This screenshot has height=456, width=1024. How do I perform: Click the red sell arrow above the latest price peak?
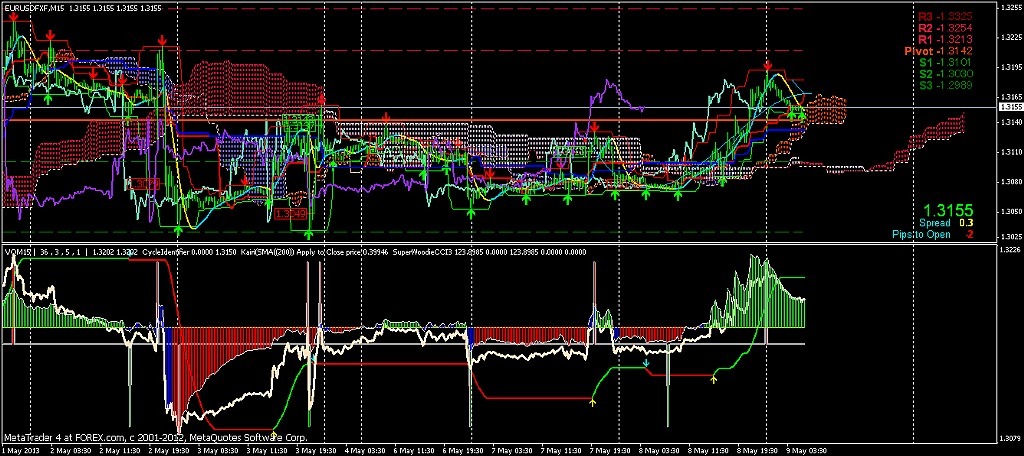[x=767, y=64]
